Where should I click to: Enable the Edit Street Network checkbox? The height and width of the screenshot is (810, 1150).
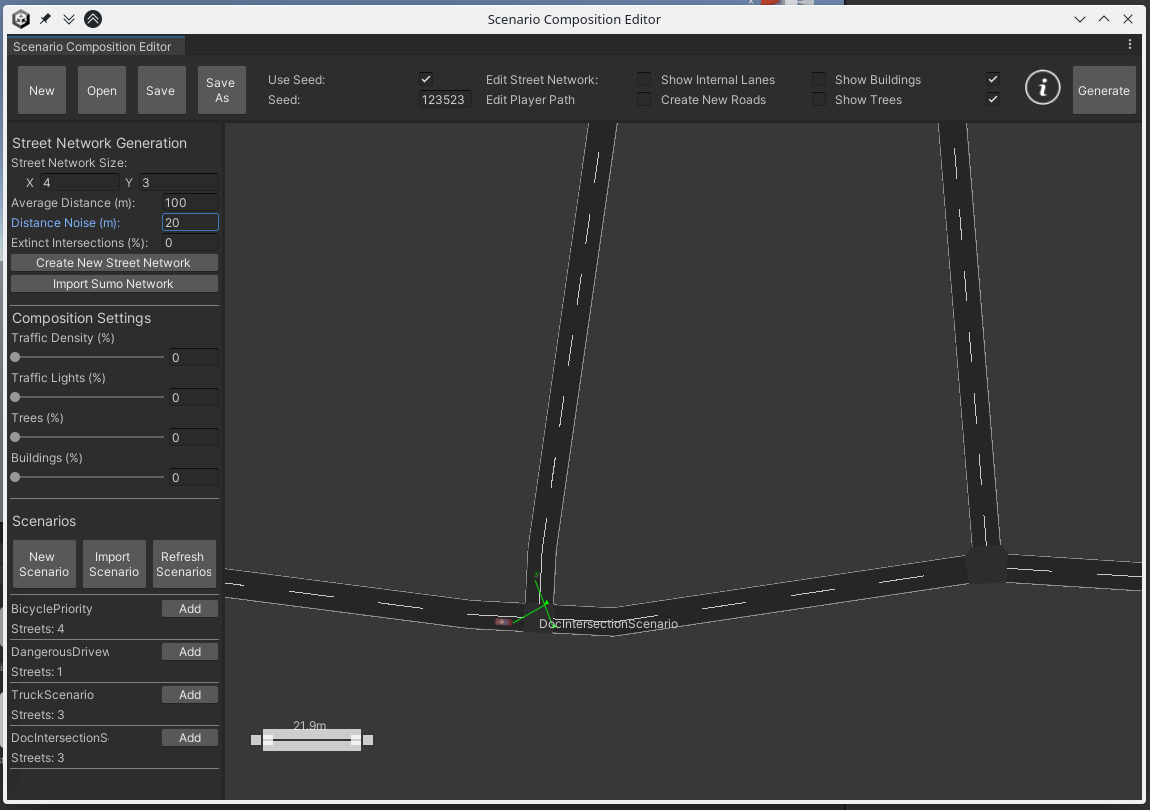(x=644, y=79)
